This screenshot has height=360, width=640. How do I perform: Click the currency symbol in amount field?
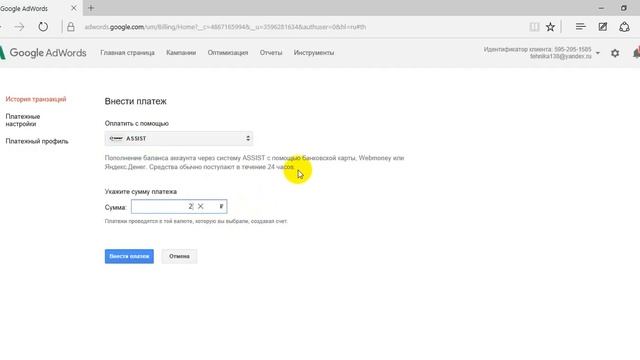click(x=221, y=207)
